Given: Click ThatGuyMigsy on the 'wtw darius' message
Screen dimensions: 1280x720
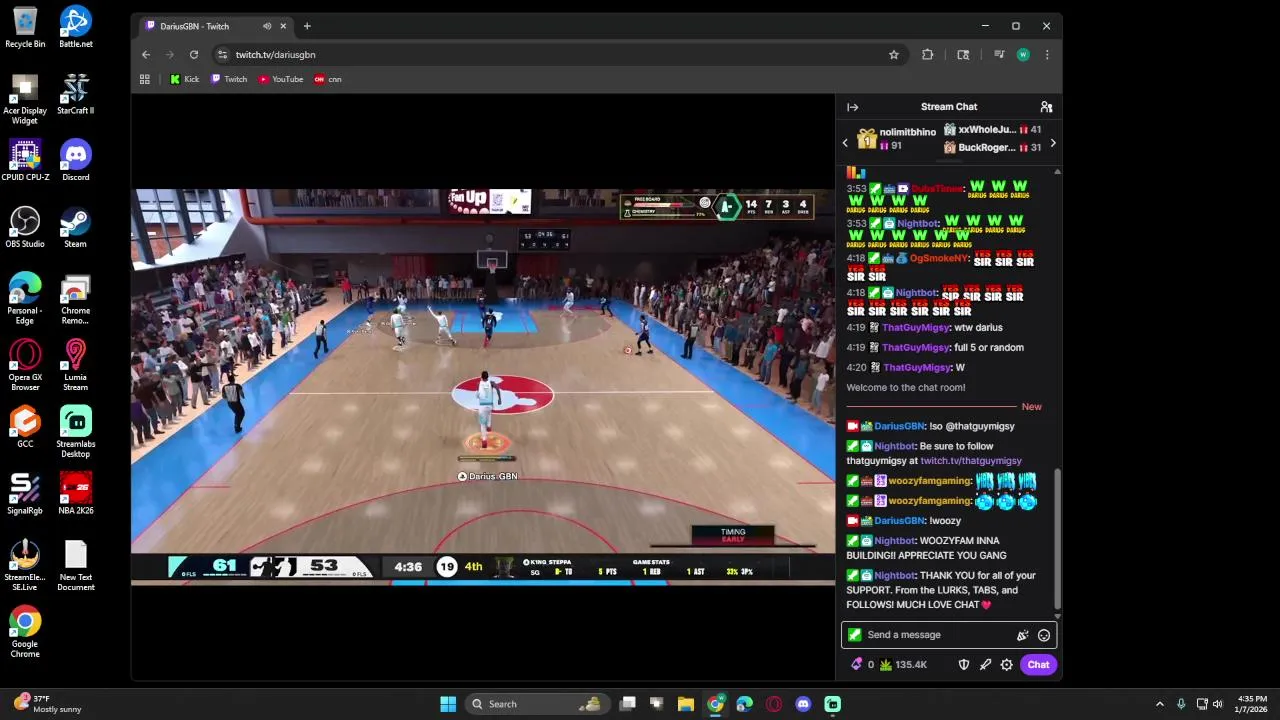Looking at the screenshot, I should pos(915,328).
